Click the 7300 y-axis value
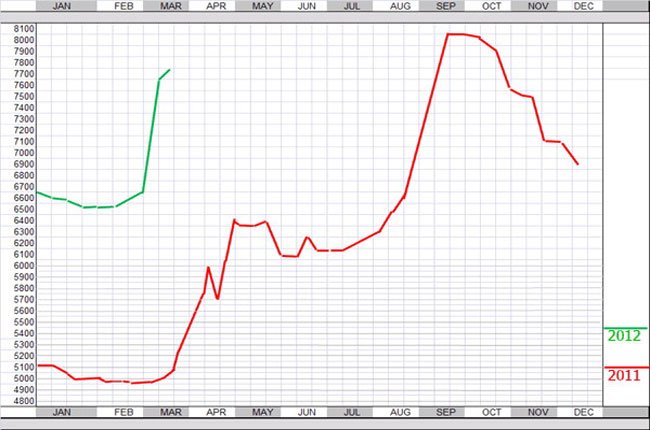 click(24, 119)
